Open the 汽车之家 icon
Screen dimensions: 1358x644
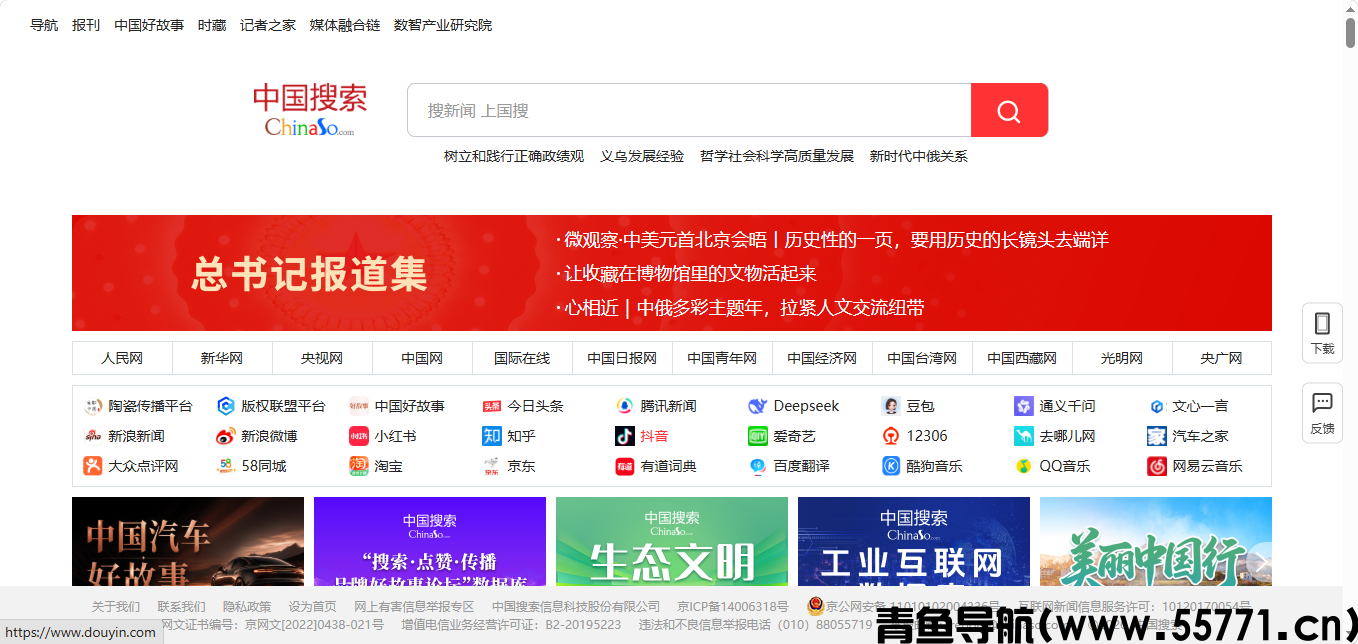pyautogui.click(x=1157, y=436)
